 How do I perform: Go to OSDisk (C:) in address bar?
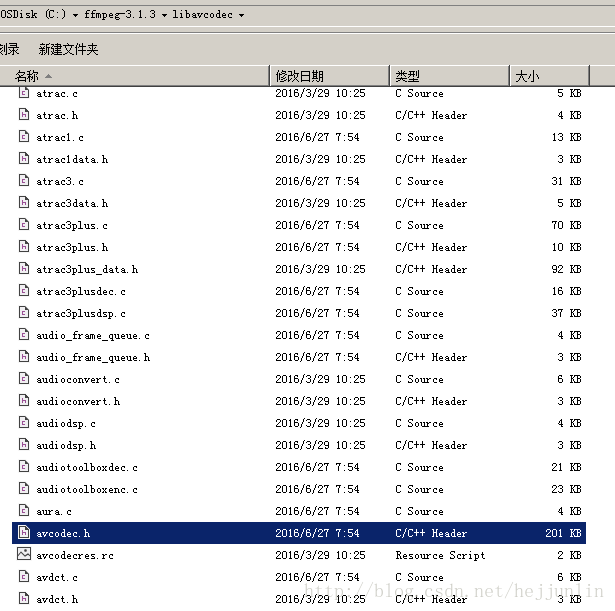pos(33,15)
